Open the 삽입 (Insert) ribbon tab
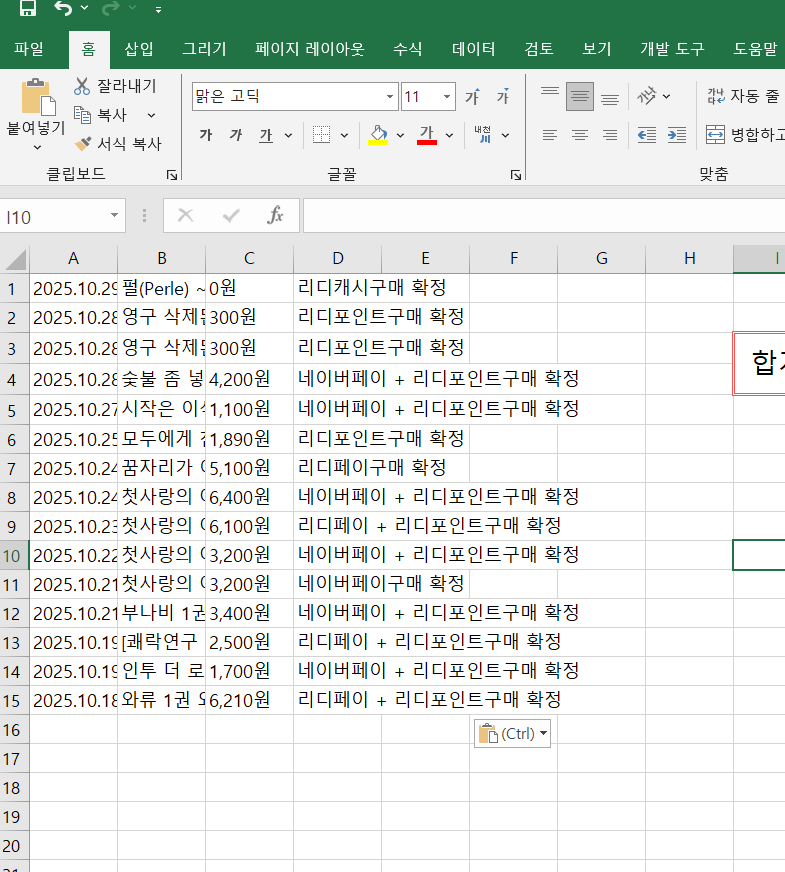Viewport: 785px width, 872px height. [139, 48]
